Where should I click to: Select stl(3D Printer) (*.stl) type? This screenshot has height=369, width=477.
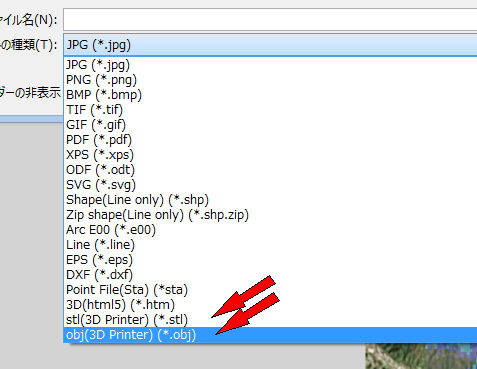coord(270,320)
